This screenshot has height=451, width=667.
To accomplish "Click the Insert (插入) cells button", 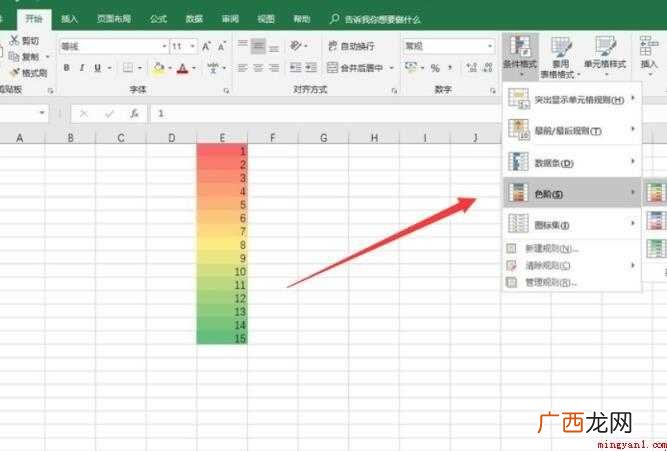I will 649,57.
